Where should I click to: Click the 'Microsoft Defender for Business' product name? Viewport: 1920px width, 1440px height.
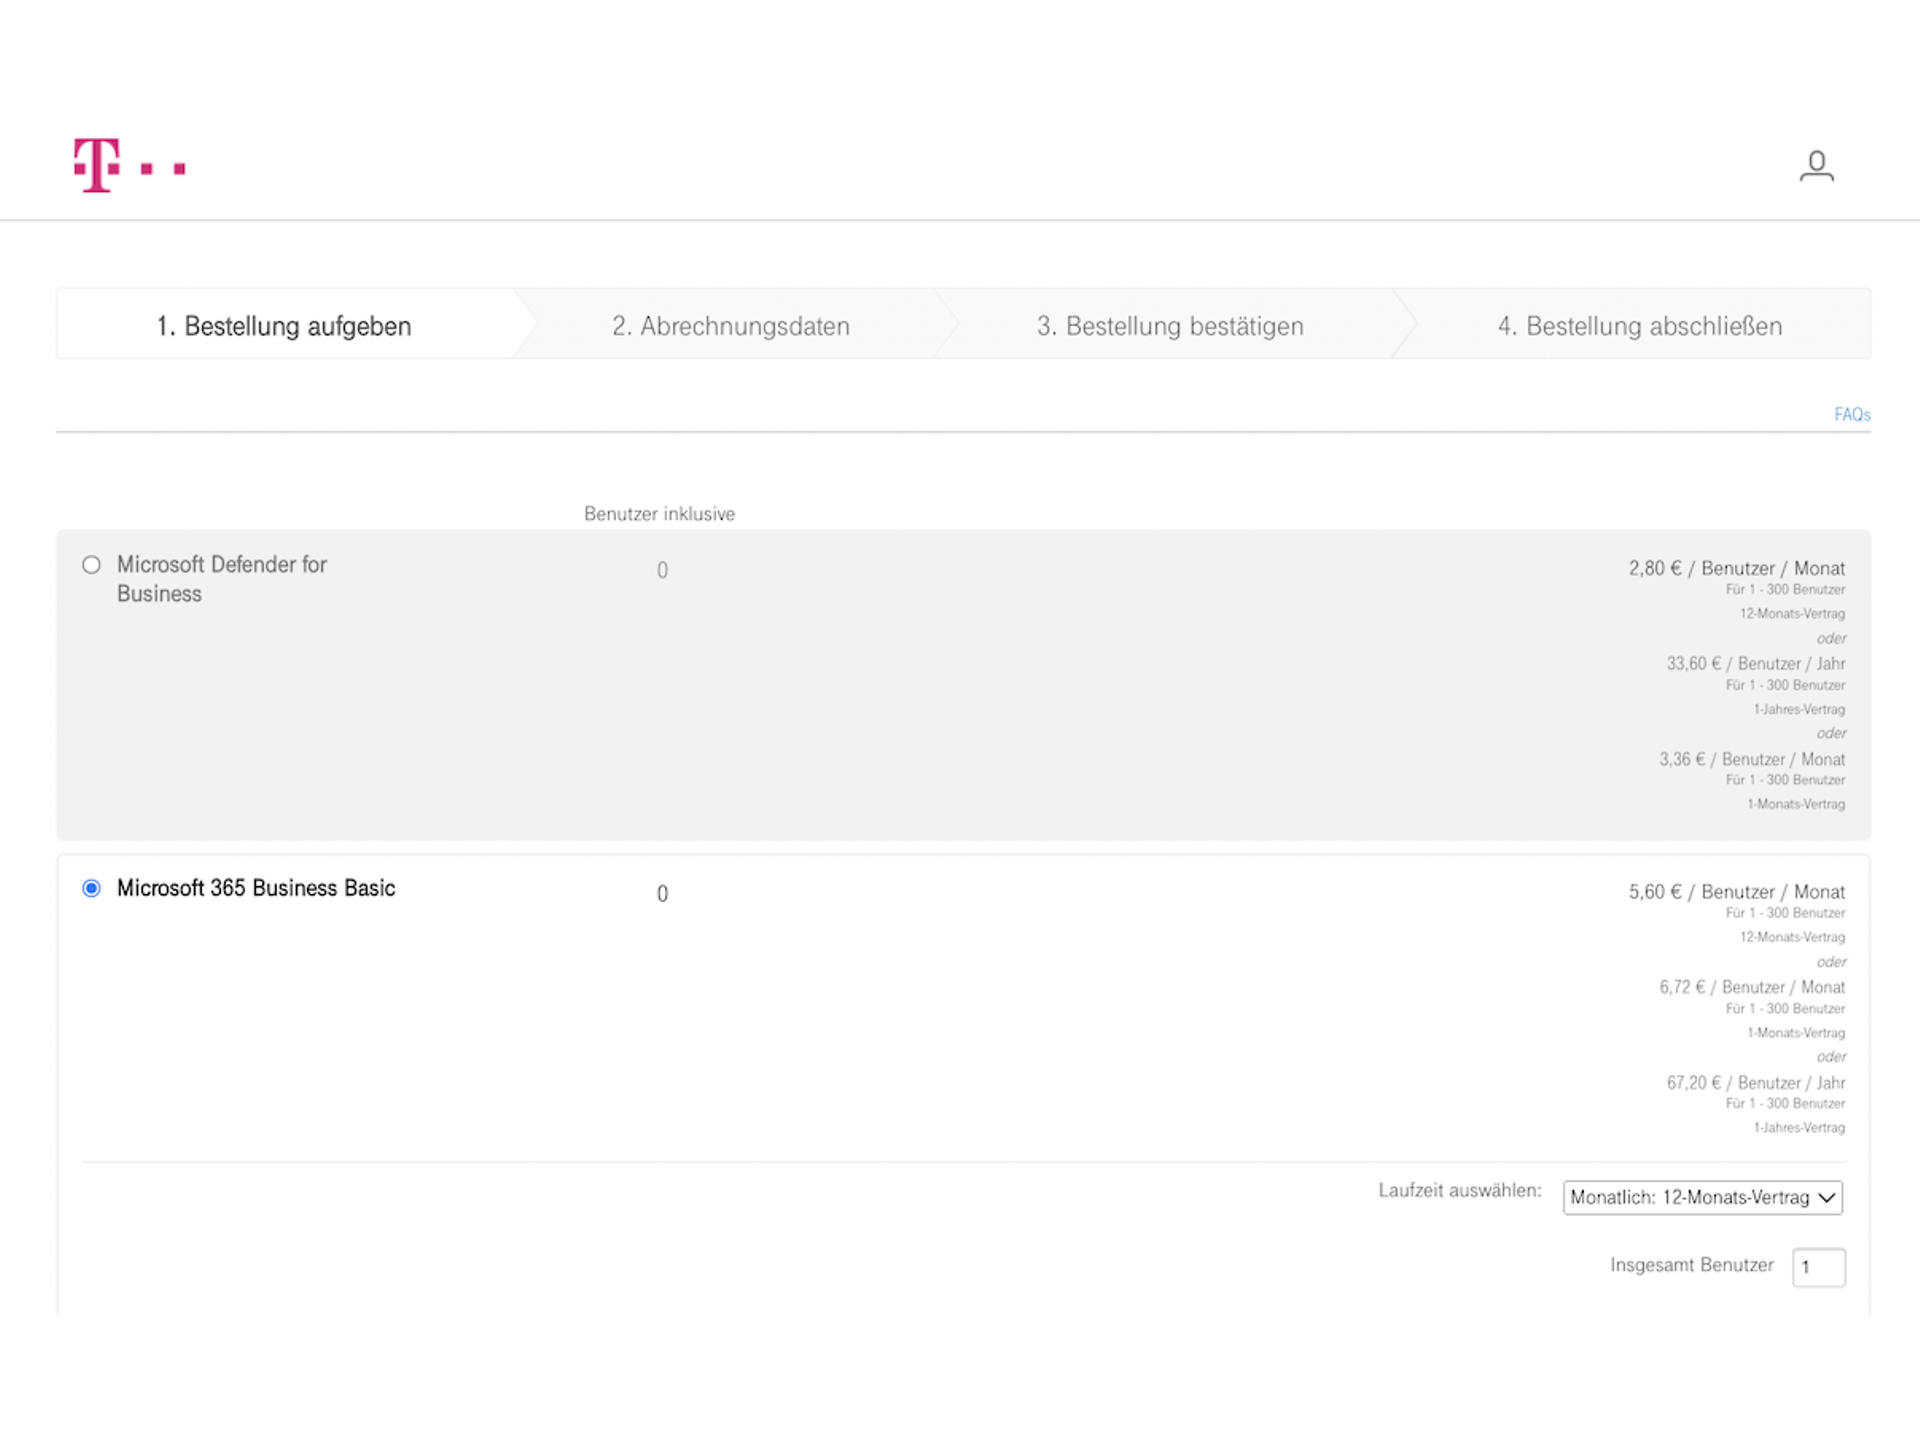click(222, 578)
